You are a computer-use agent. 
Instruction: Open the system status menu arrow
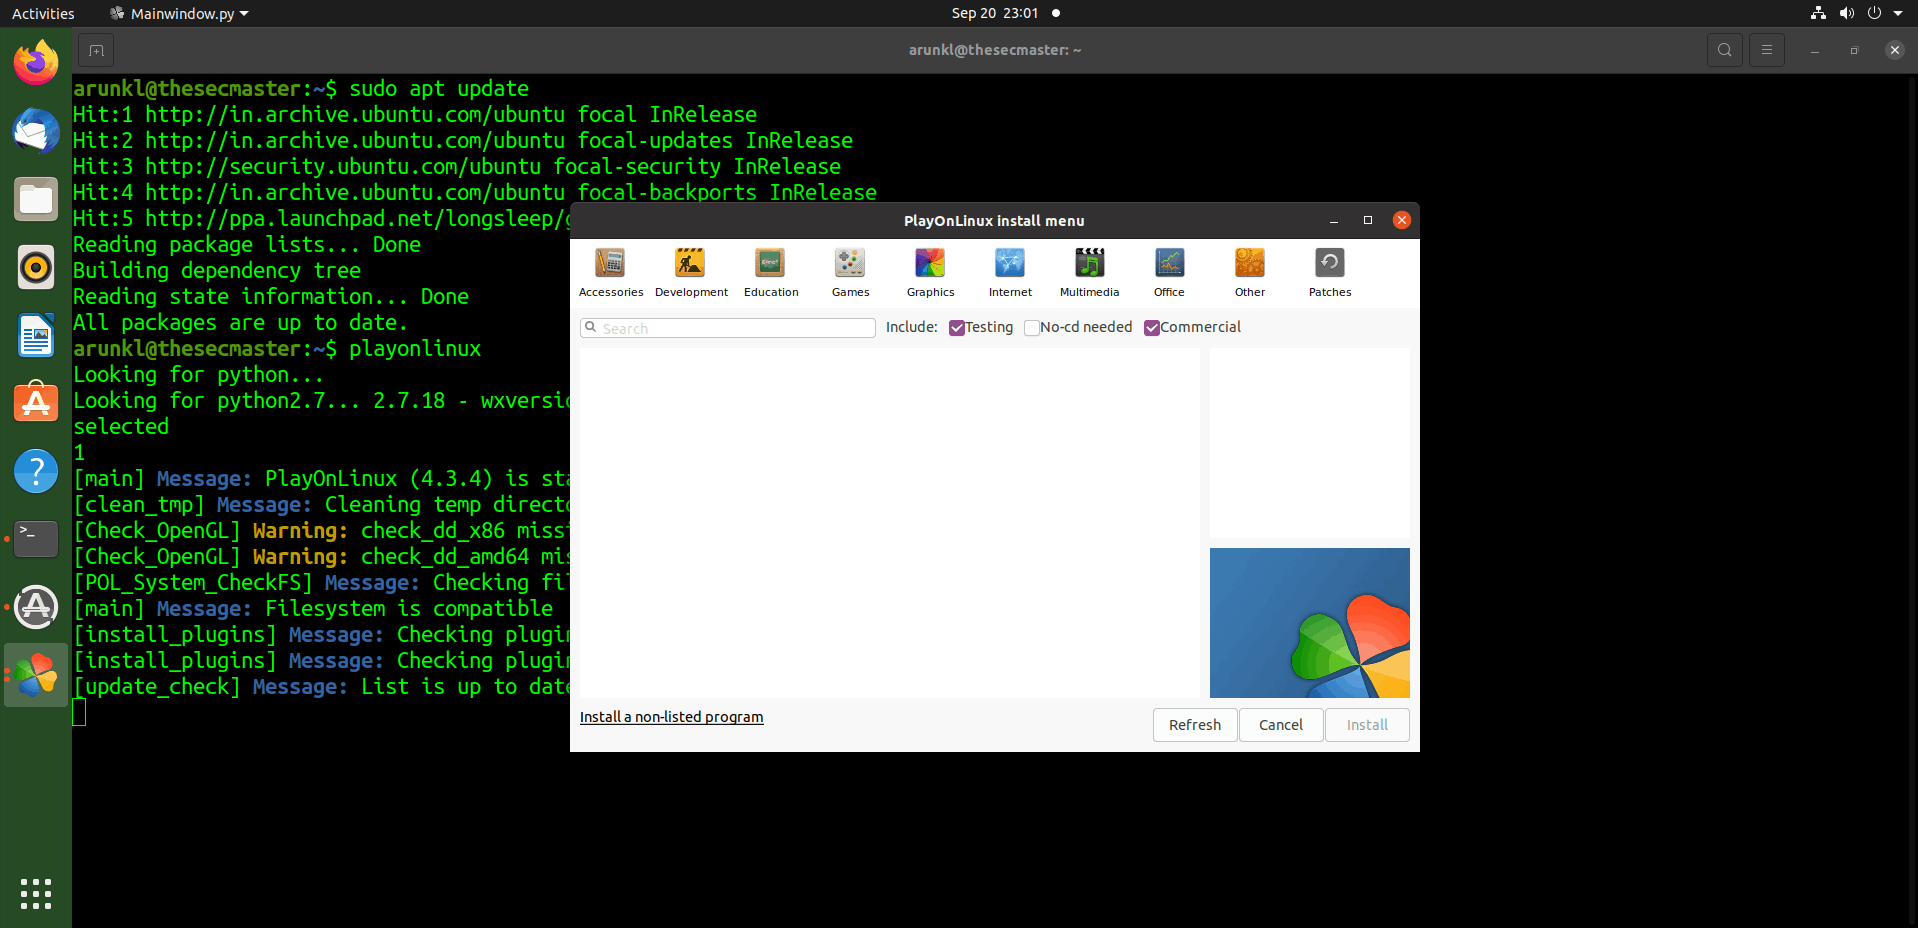[x=1897, y=13]
